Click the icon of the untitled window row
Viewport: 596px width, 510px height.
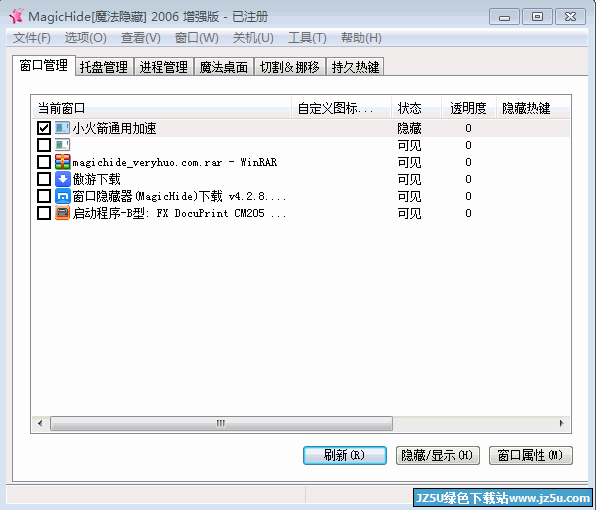click(x=62, y=145)
